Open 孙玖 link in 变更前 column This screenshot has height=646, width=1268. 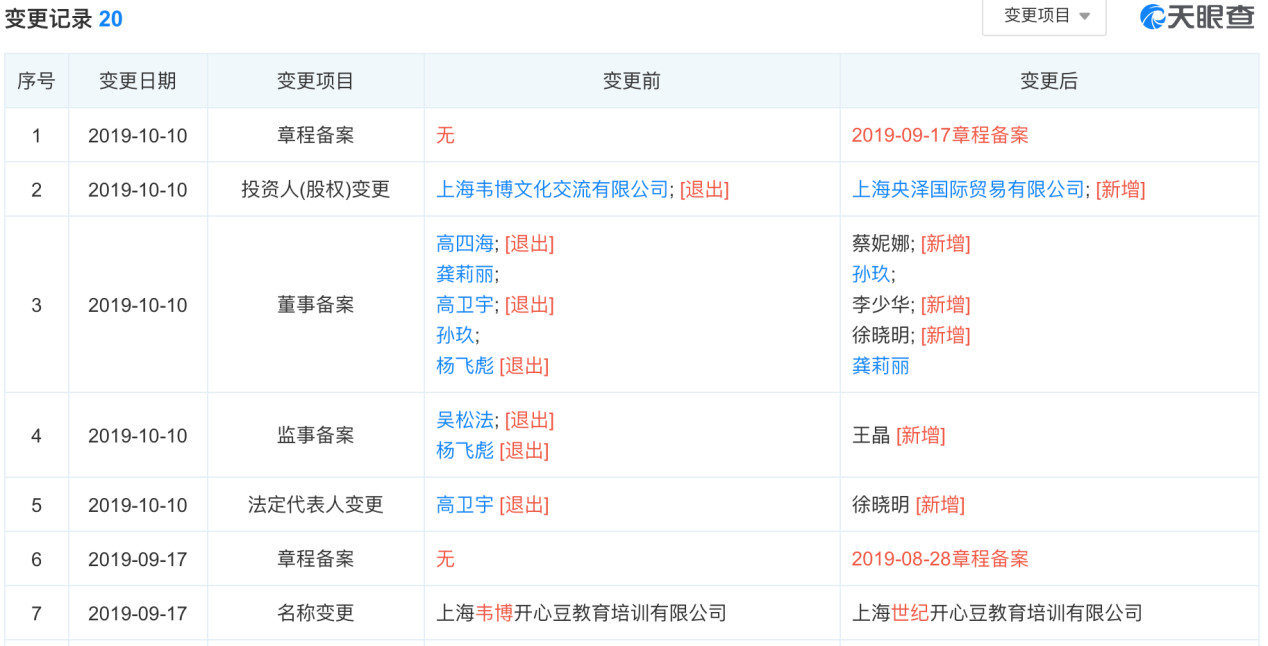pos(455,335)
